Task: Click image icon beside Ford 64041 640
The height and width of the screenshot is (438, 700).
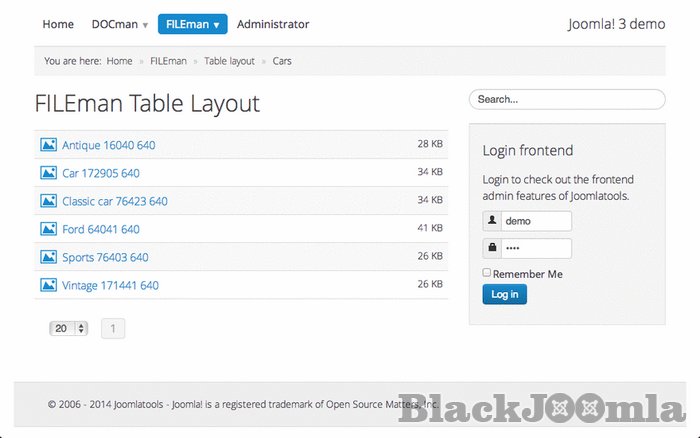Action: click(48, 229)
